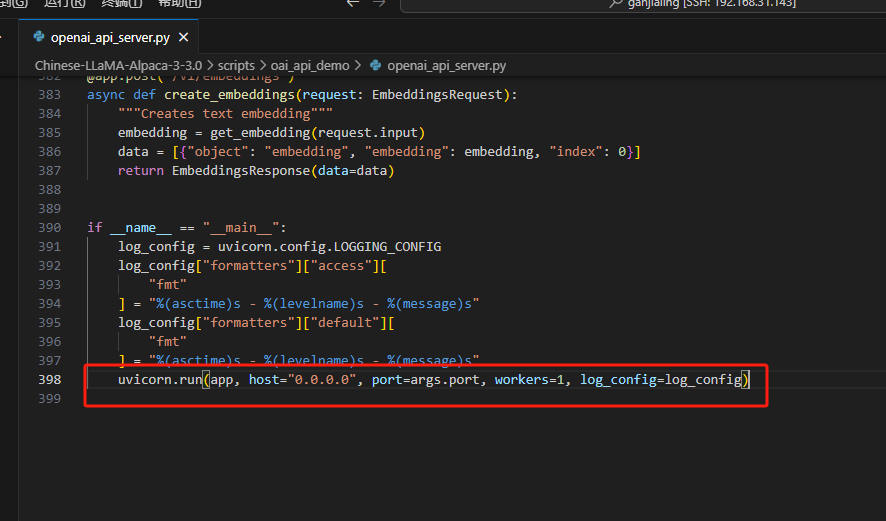This screenshot has height=521, width=886.
Task: Open the oai_api_demo breadcrumb segment
Action: click(x=310, y=66)
